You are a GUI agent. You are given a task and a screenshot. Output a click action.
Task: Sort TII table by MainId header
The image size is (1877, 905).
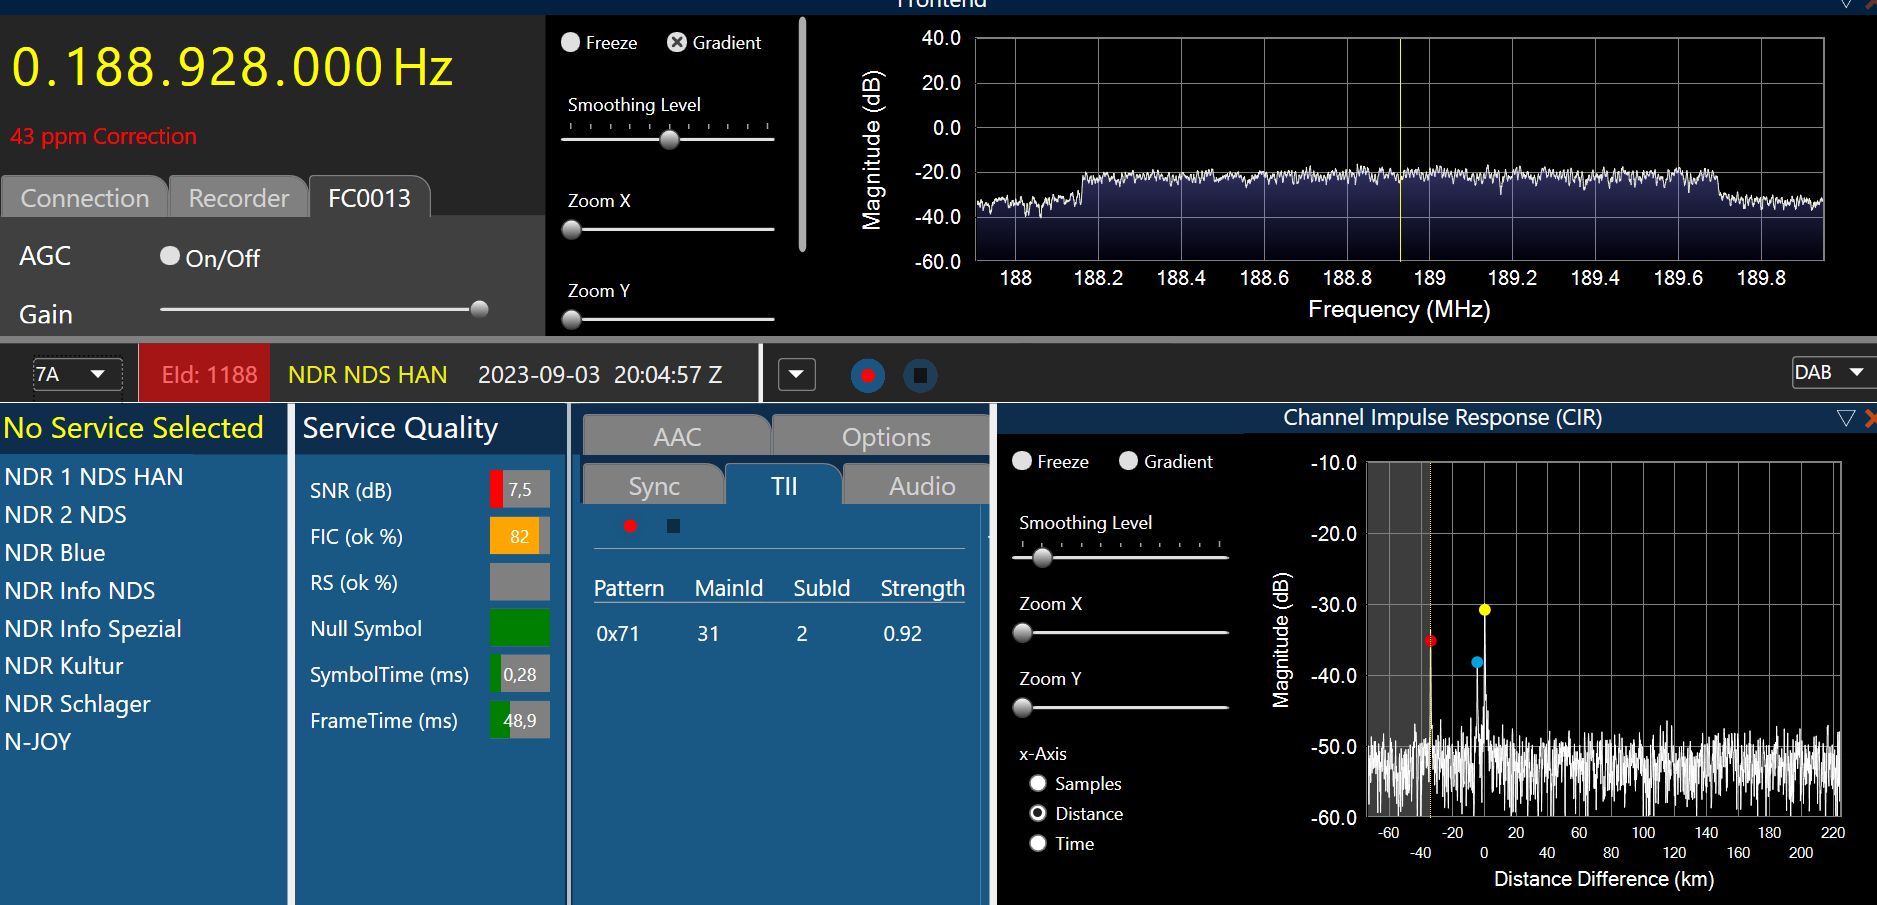tap(729, 588)
